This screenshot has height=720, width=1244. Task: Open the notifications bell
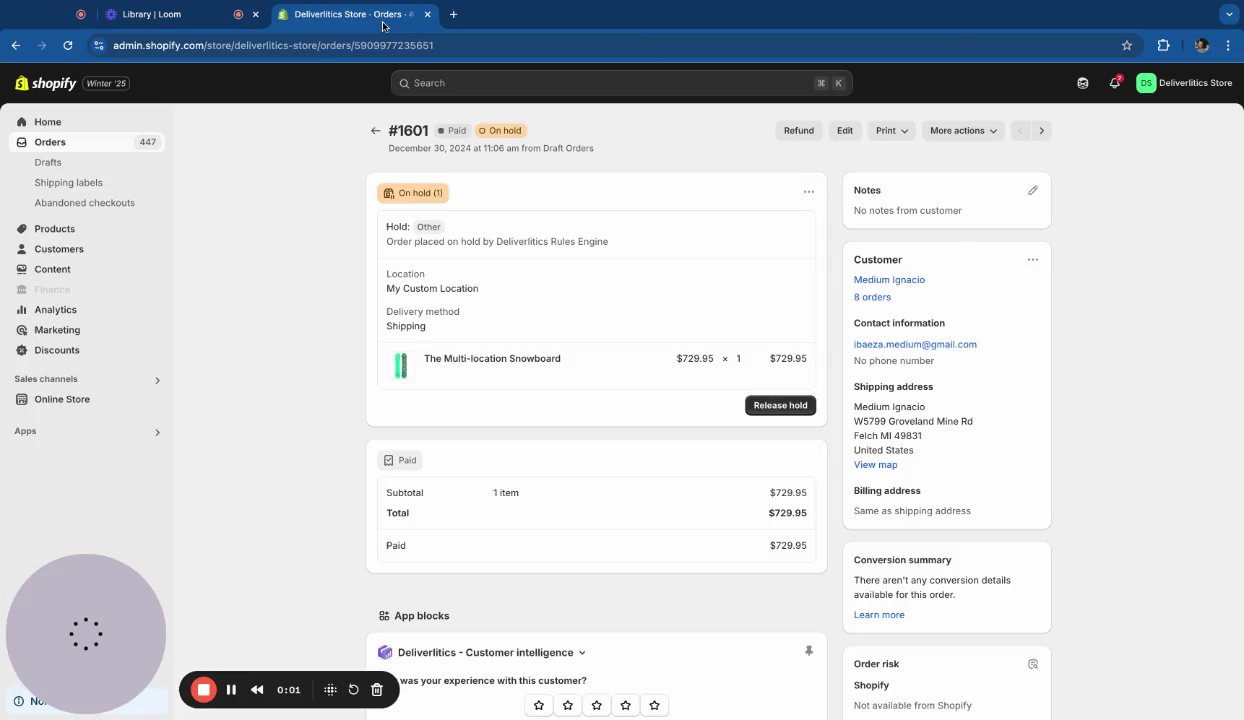pyautogui.click(x=1115, y=83)
